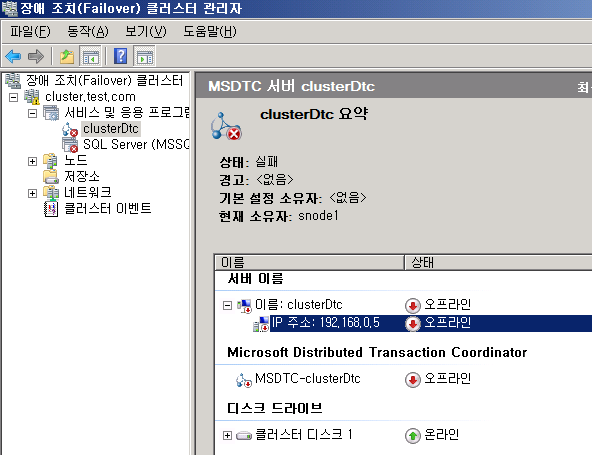
Task: Click the title bar app icon
Action: tap(9, 9)
